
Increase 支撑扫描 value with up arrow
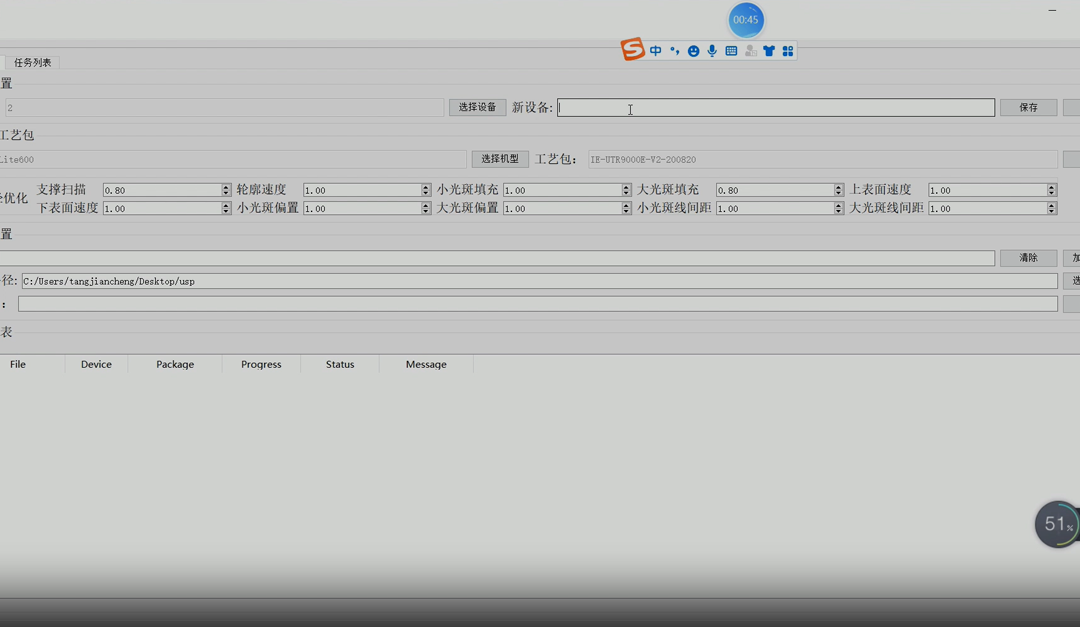click(x=227, y=187)
